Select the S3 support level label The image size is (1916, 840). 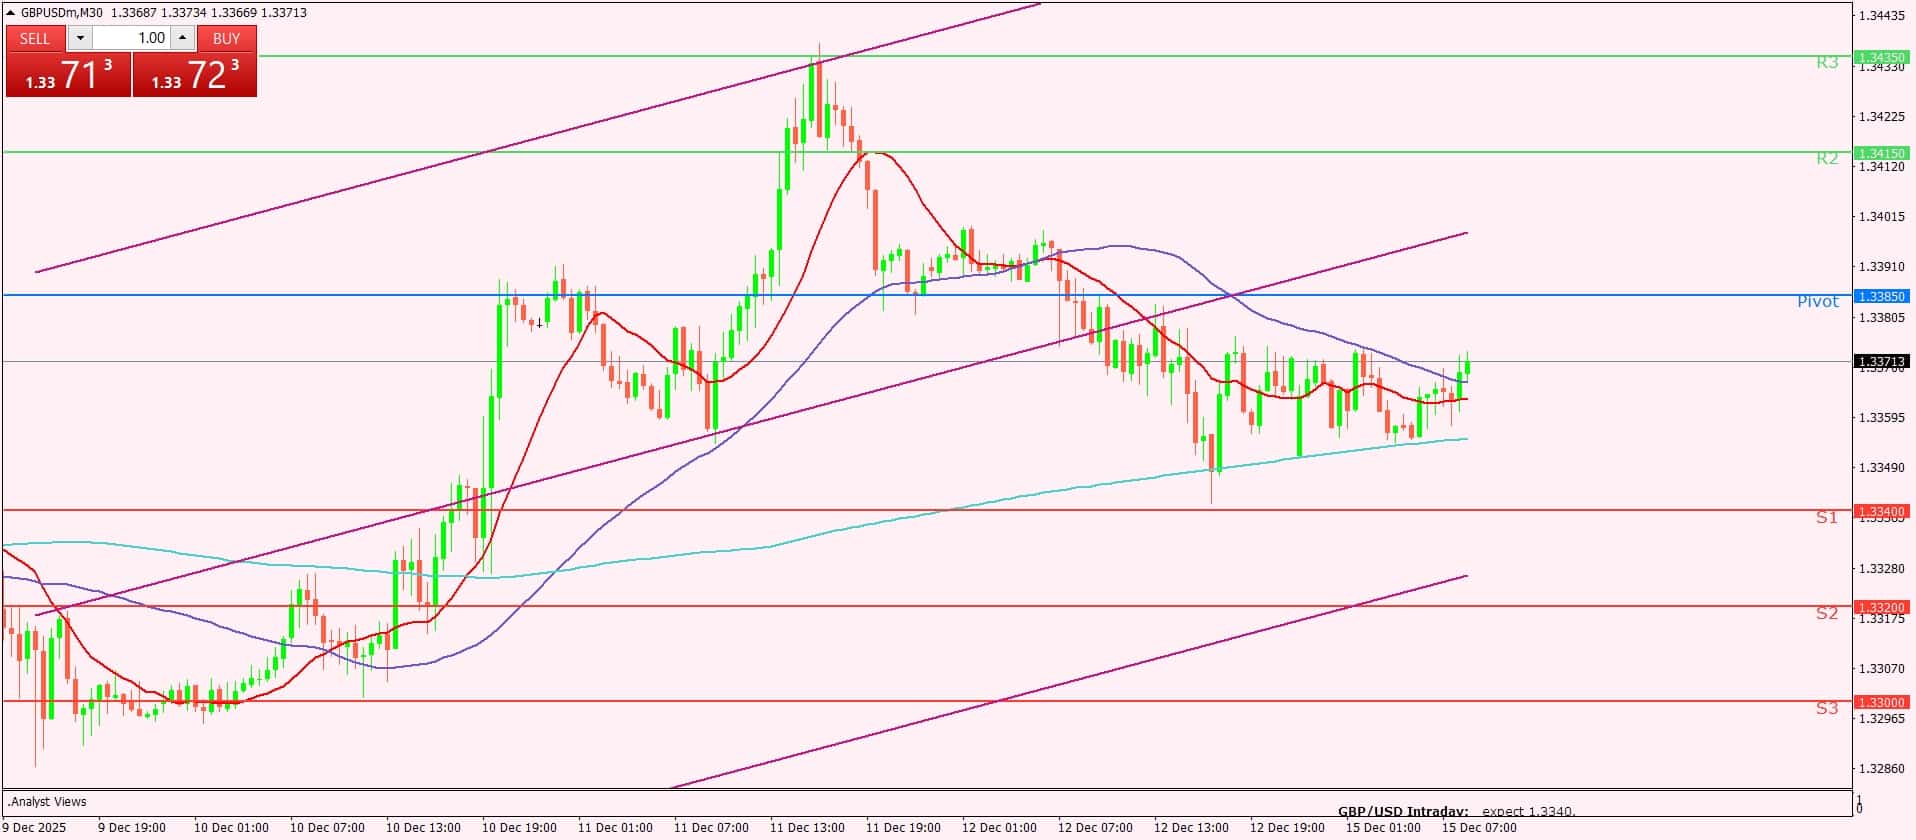(x=1827, y=708)
